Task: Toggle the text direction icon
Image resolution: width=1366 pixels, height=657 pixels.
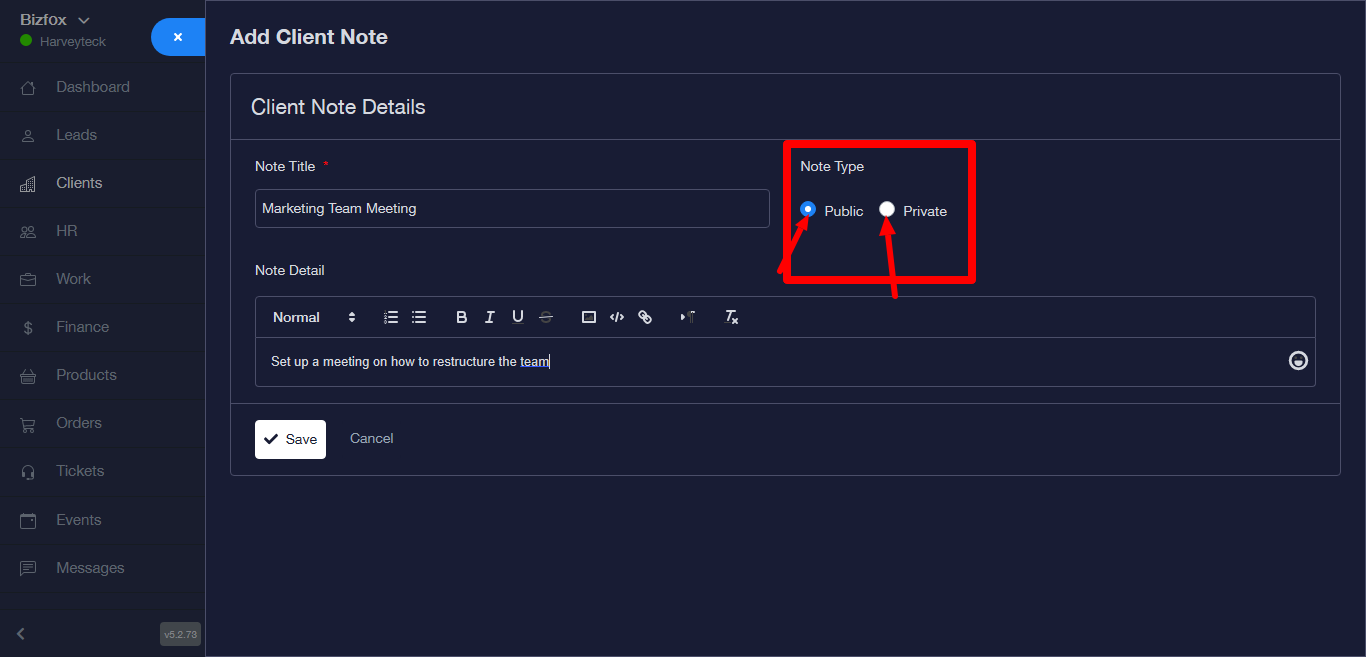Action: 688,317
